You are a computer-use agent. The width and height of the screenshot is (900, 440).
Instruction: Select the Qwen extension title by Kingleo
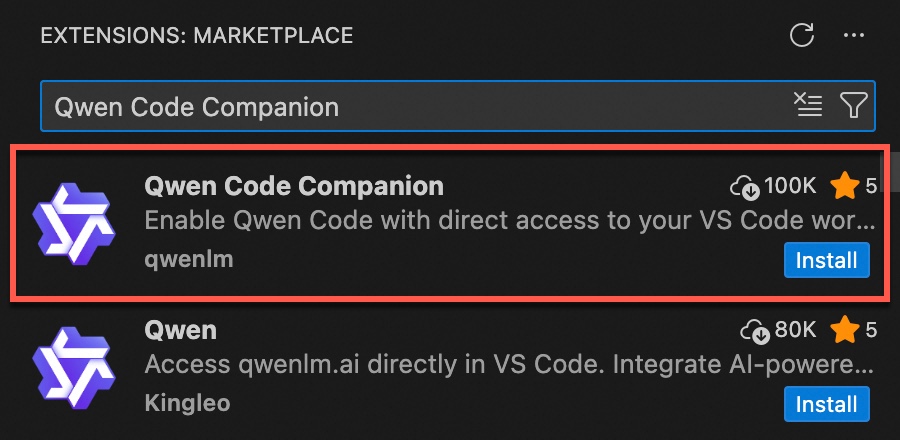[181, 330]
